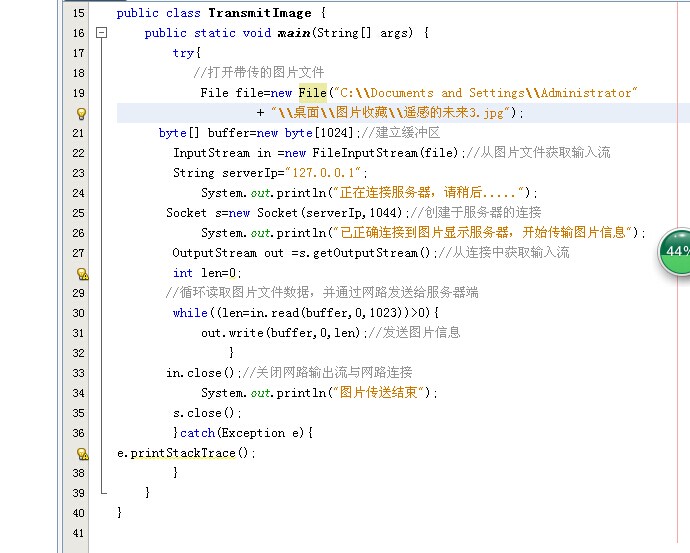Click line number 30 in the gutter
690x553 pixels.
pos(78,313)
